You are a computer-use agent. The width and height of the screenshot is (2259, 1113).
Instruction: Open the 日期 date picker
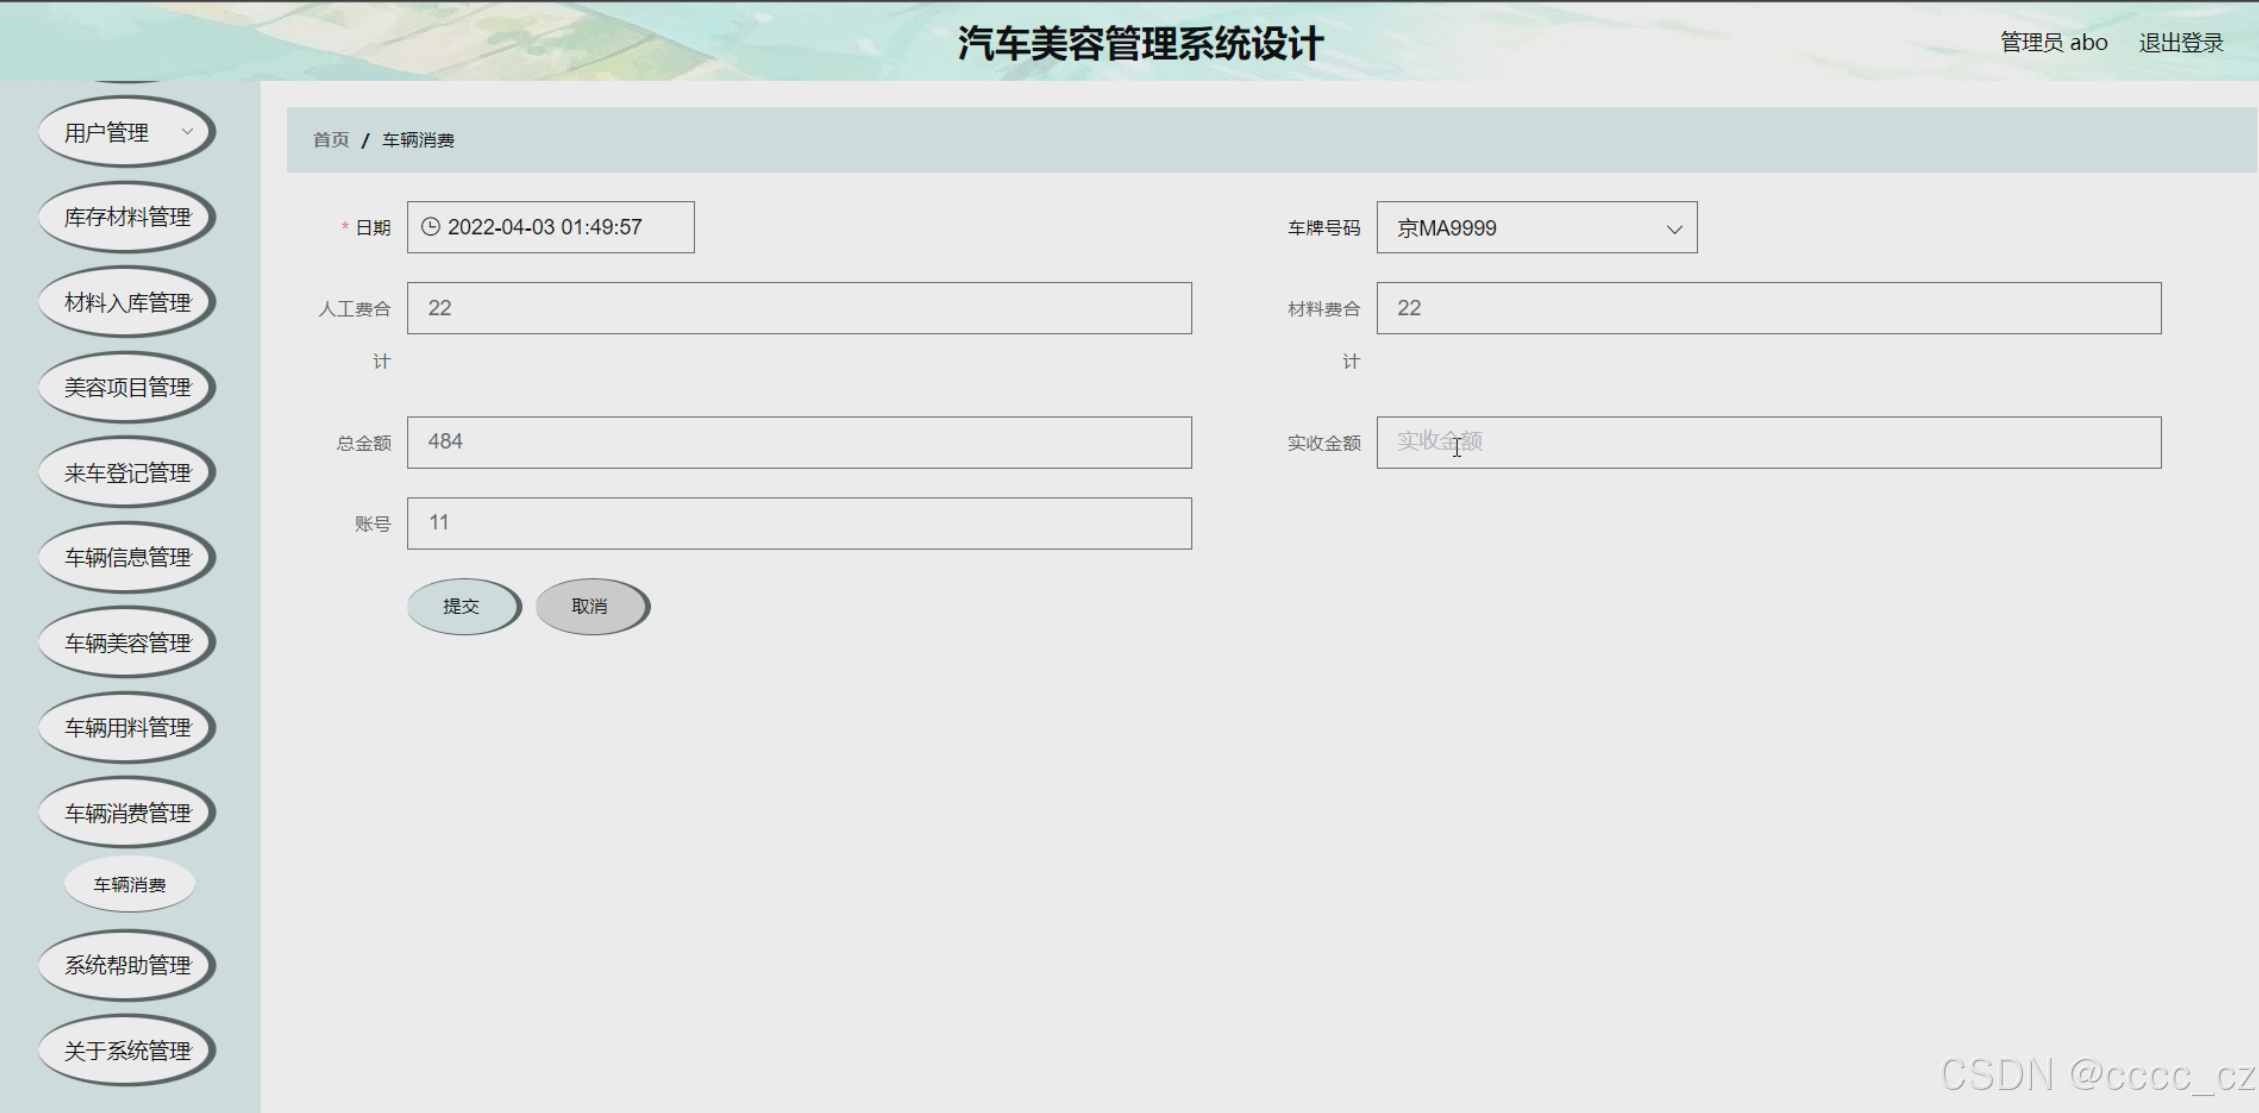click(550, 227)
